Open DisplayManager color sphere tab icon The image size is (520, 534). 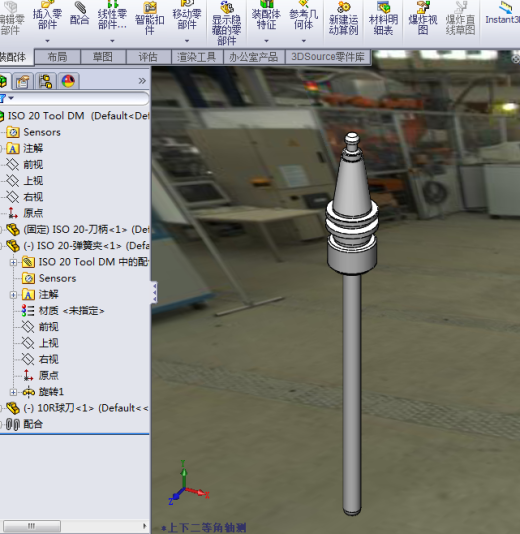[x=68, y=81]
